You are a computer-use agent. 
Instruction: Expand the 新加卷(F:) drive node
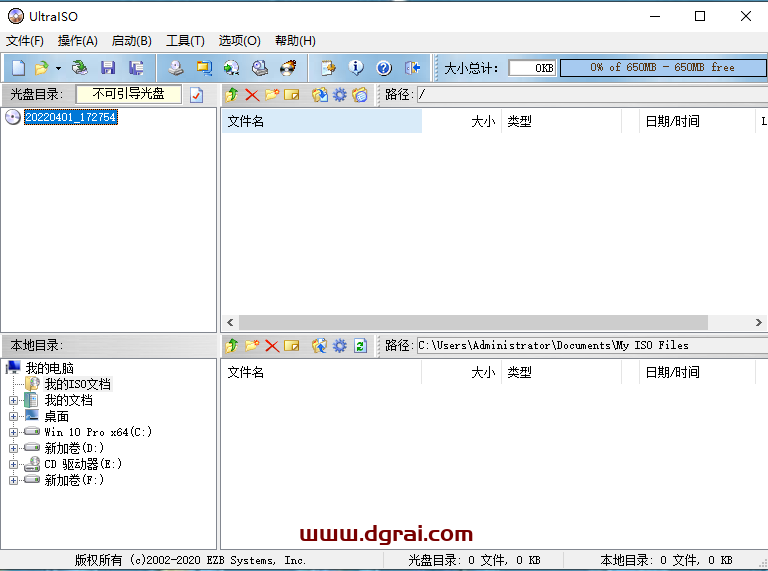click(13, 480)
